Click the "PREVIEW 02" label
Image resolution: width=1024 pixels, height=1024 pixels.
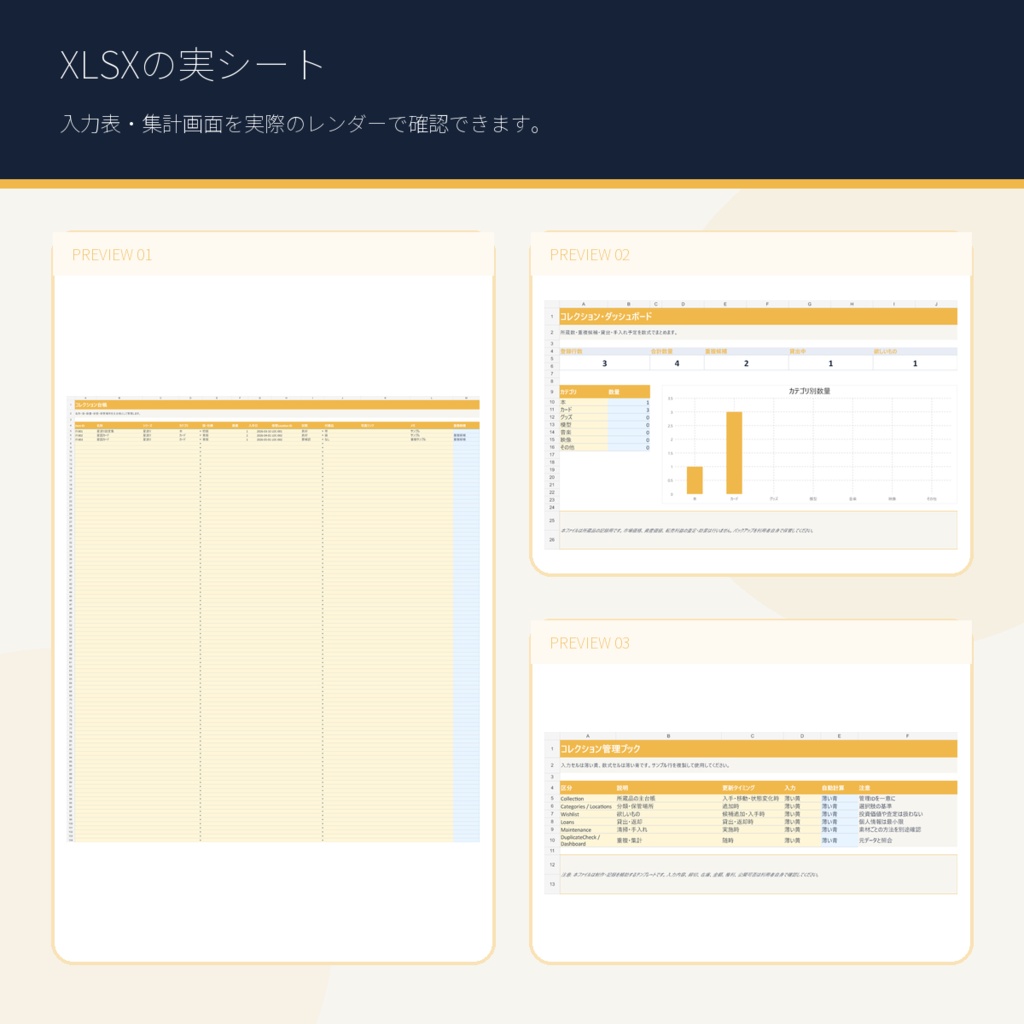click(x=590, y=255)
